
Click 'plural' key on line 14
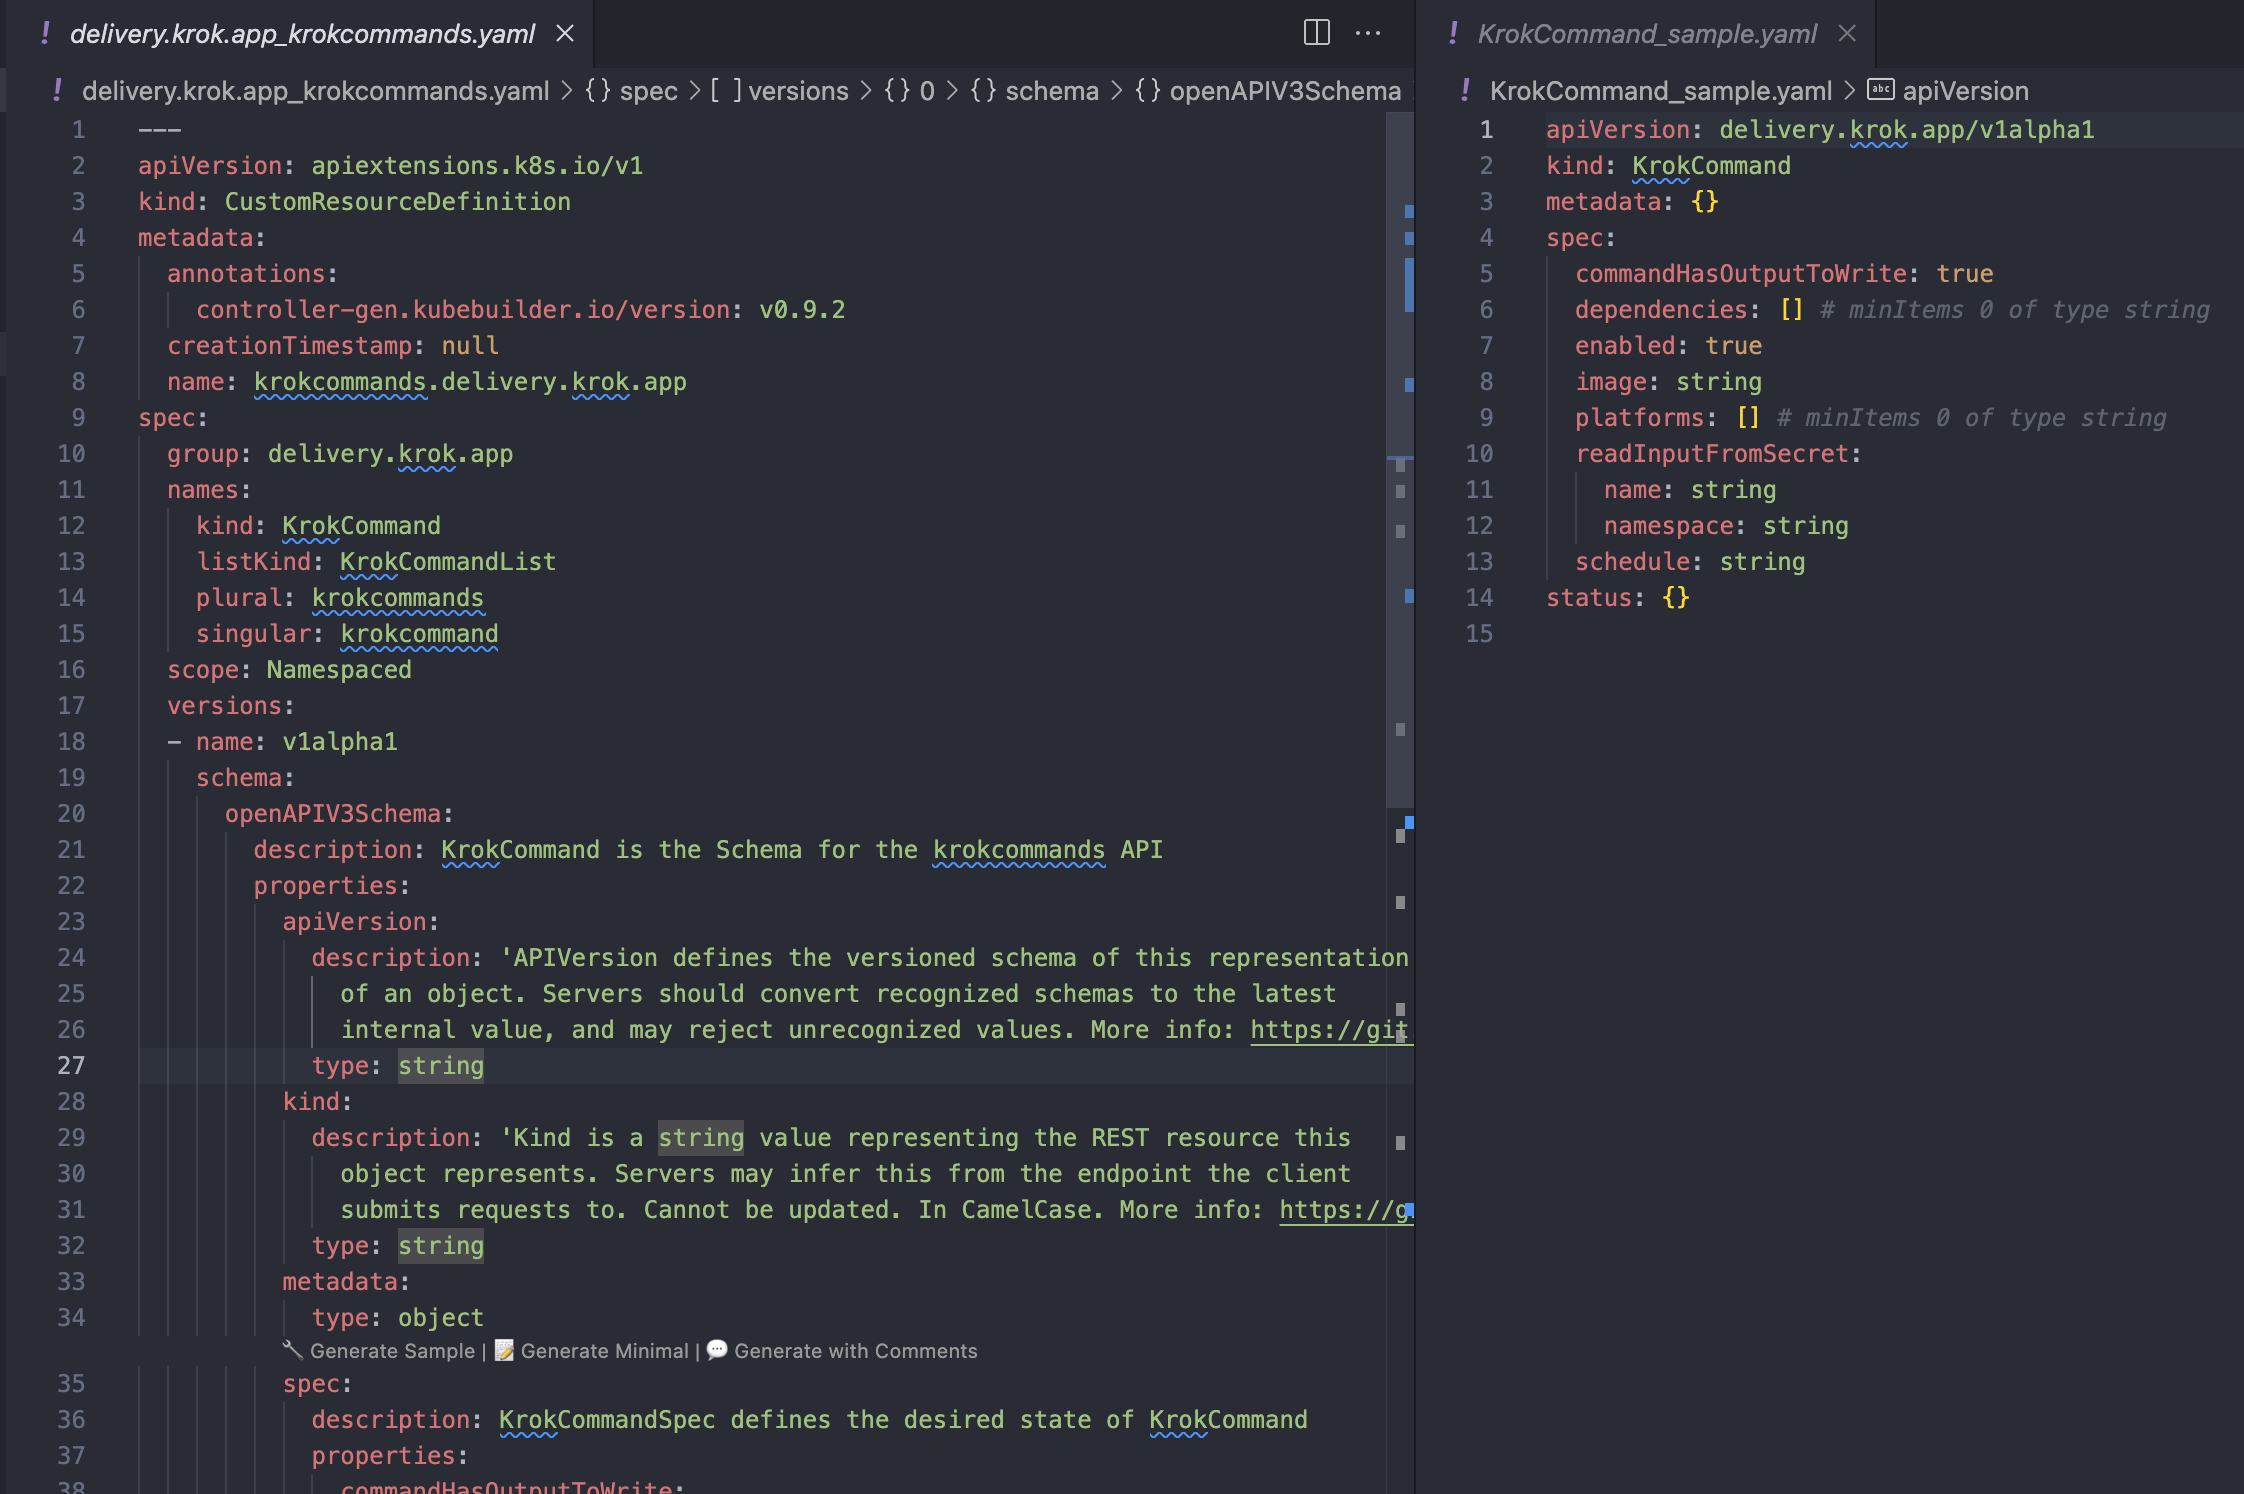(239, 598)
